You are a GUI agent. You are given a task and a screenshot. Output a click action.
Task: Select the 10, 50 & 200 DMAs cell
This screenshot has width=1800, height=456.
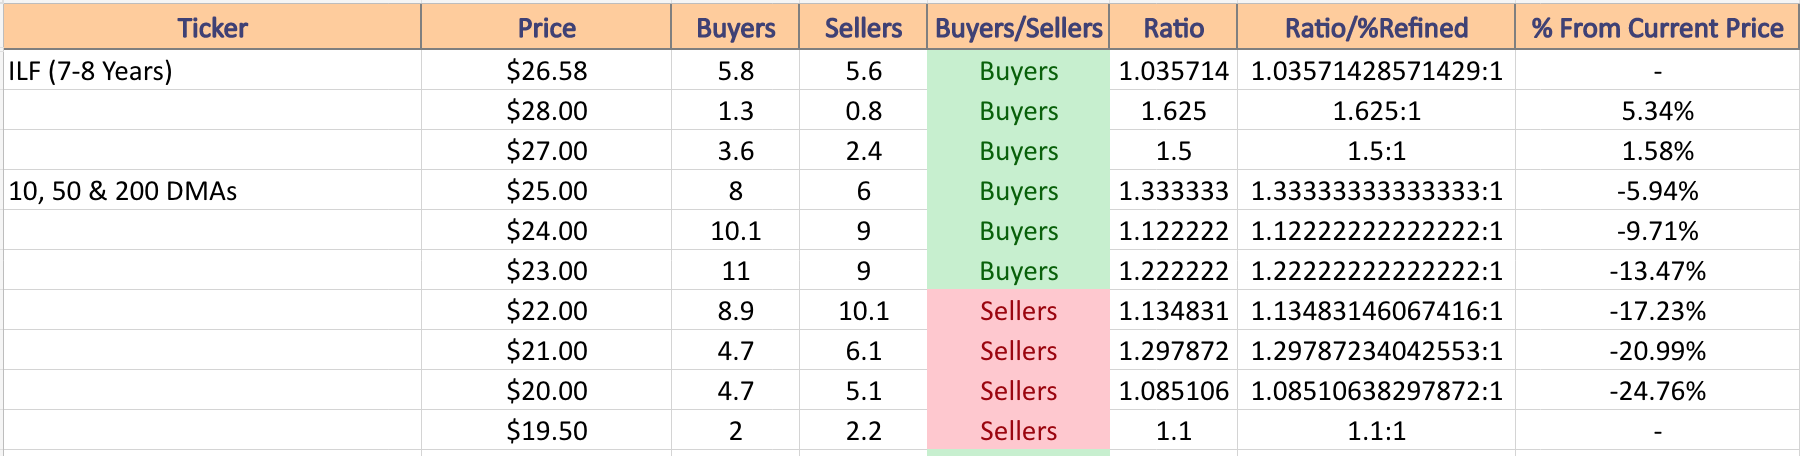coord(212,190)
